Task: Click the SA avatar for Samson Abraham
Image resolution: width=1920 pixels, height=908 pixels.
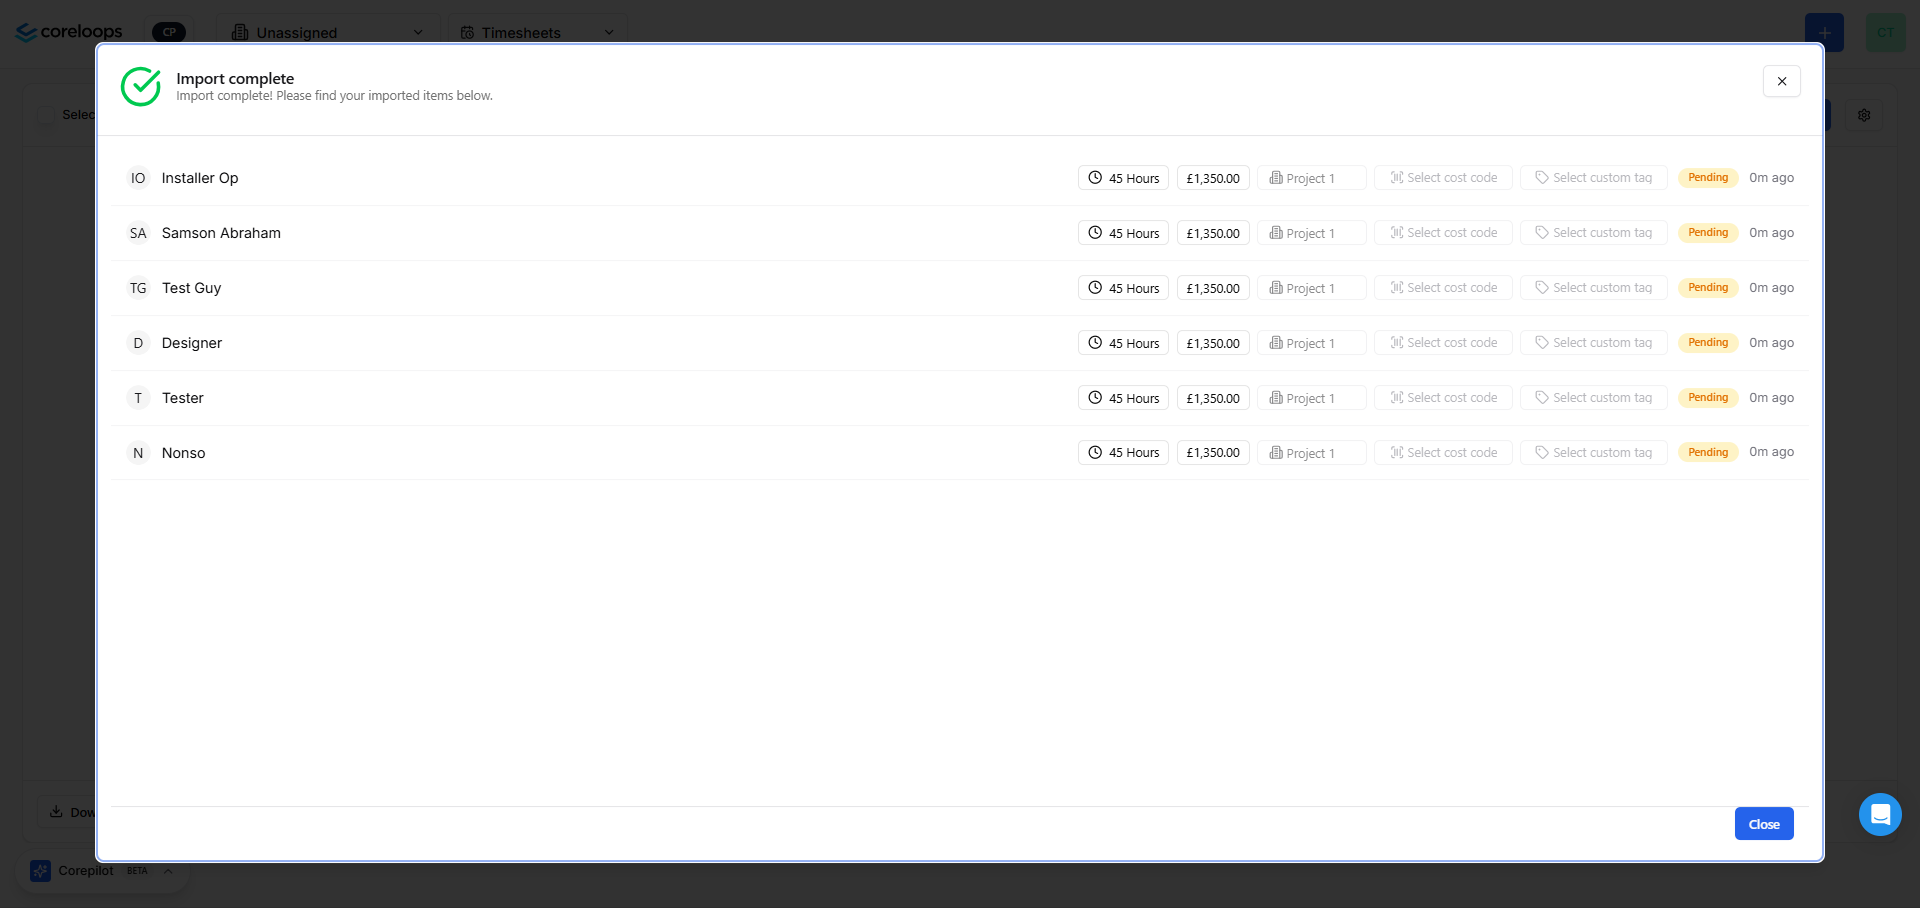Action: [138, 233]
